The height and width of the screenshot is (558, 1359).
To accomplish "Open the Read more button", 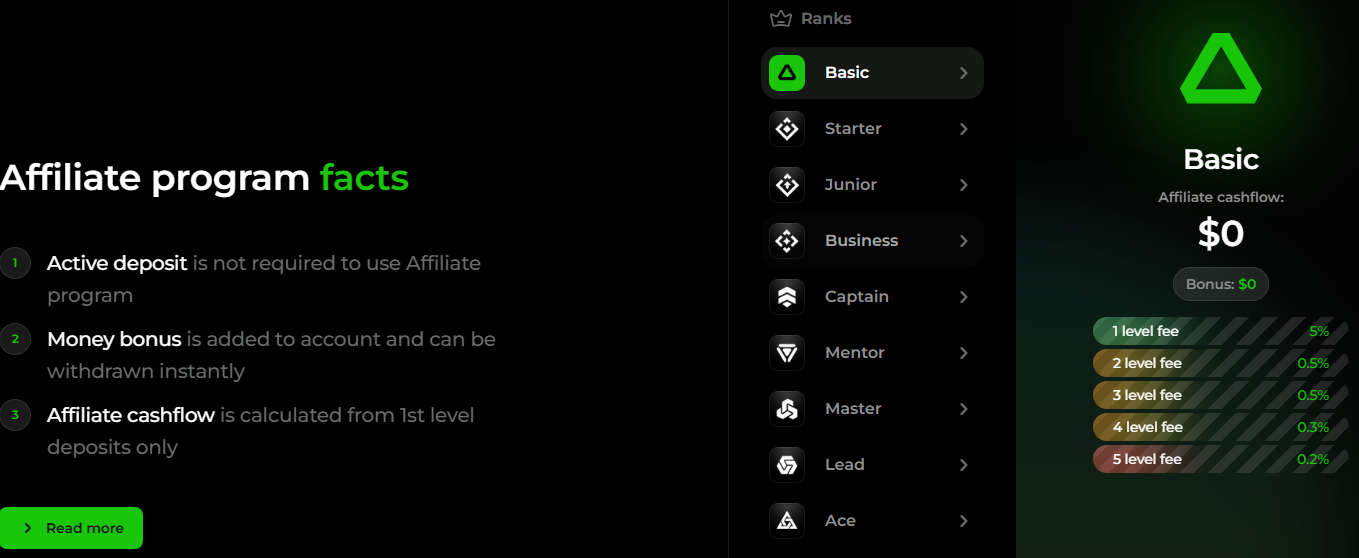I will pyautogui.click(x=72, y=528).
